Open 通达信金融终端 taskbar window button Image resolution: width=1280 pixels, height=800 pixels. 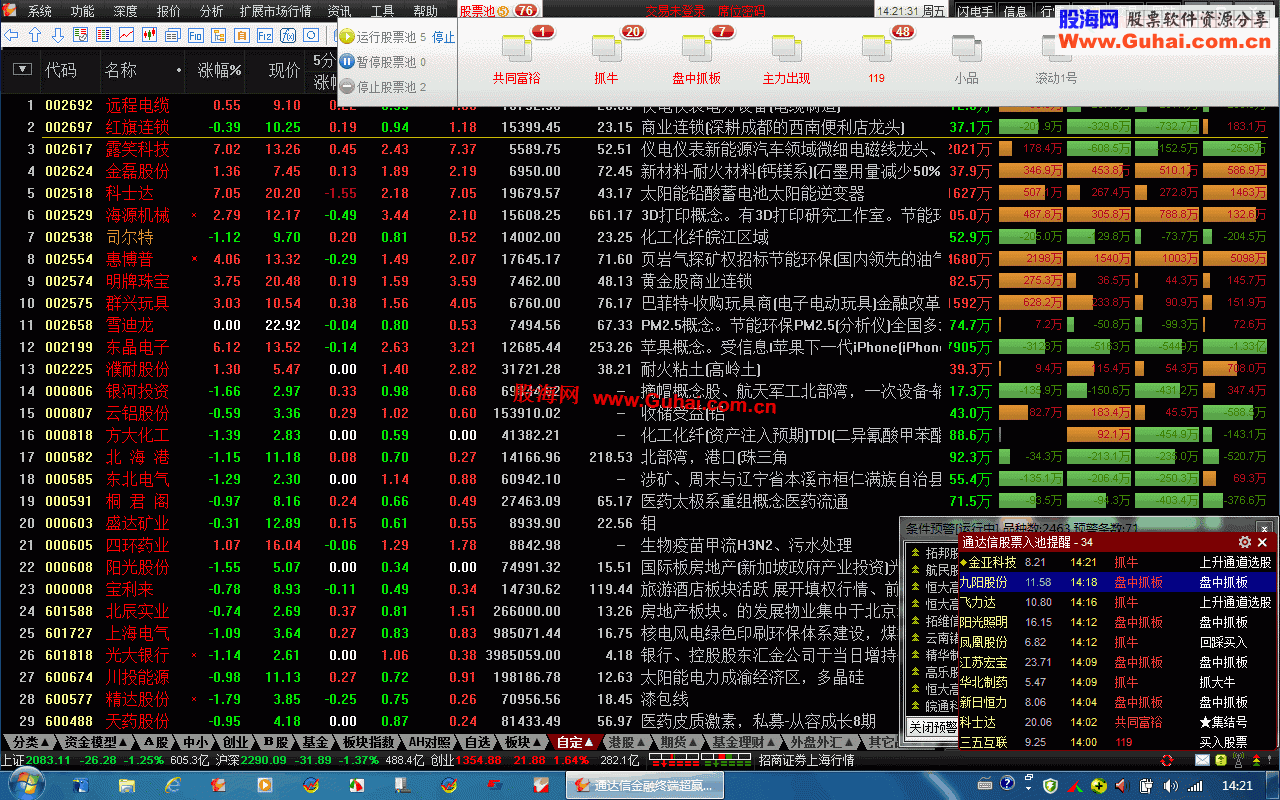[643, 785]
